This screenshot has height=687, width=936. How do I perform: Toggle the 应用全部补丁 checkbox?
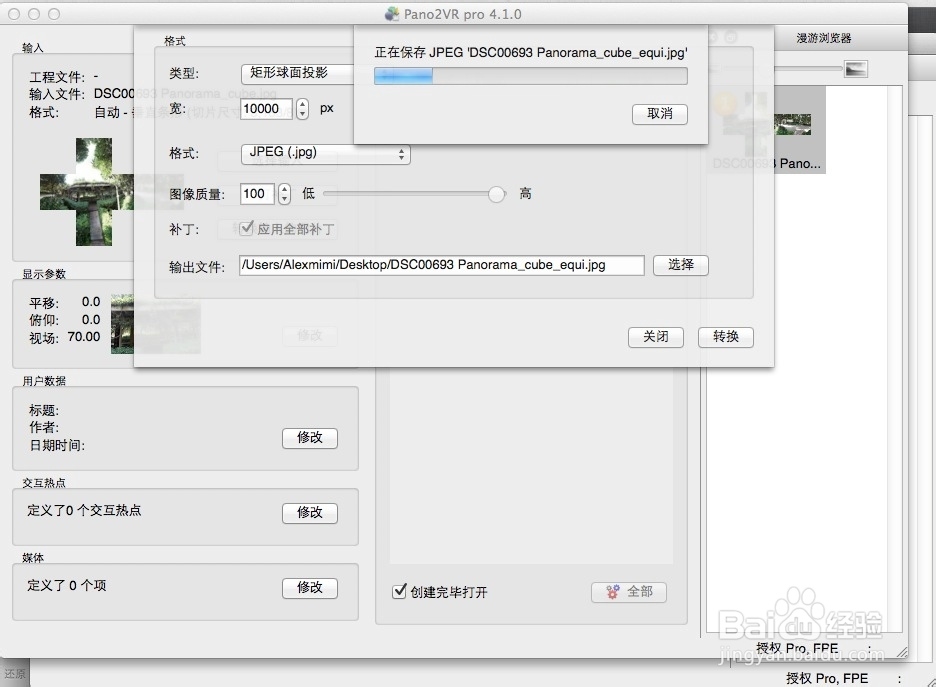(x=248, y=229)
